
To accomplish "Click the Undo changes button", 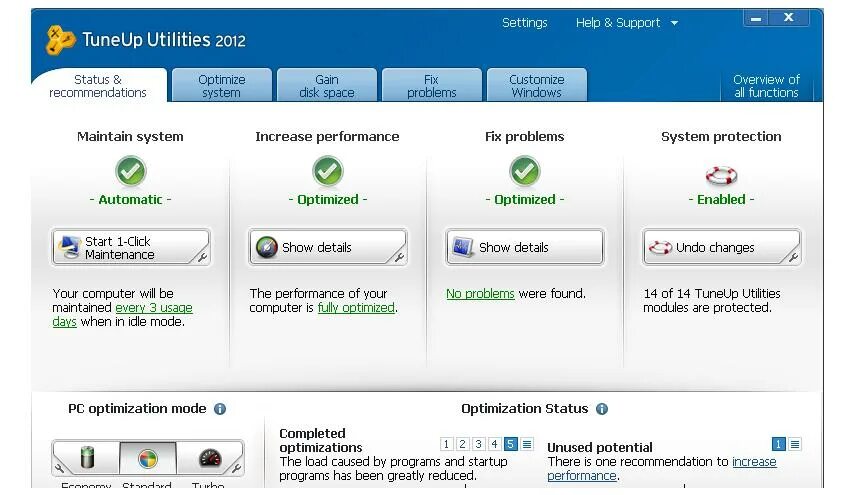I will coord(721,248).
